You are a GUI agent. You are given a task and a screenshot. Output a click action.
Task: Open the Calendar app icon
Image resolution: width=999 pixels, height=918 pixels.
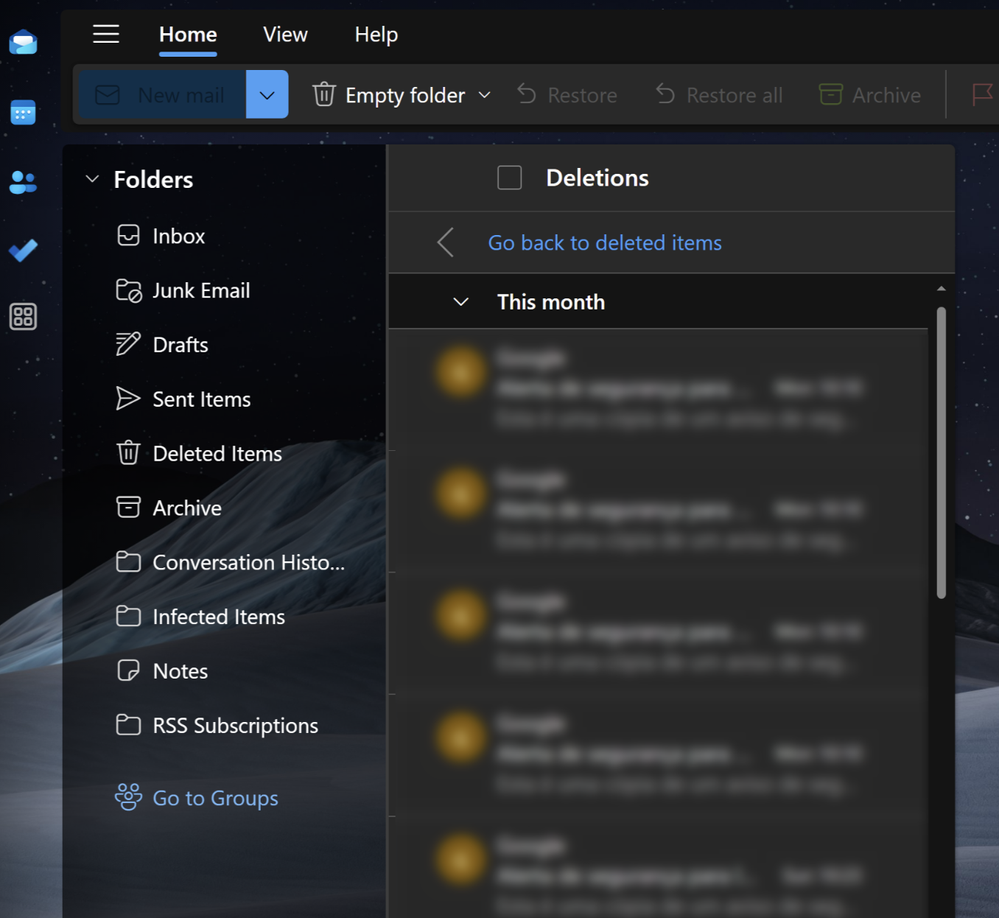[23, 113]
